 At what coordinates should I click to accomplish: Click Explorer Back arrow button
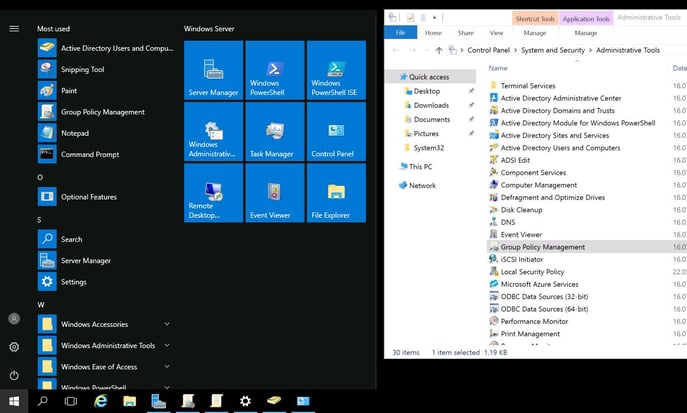396,50
